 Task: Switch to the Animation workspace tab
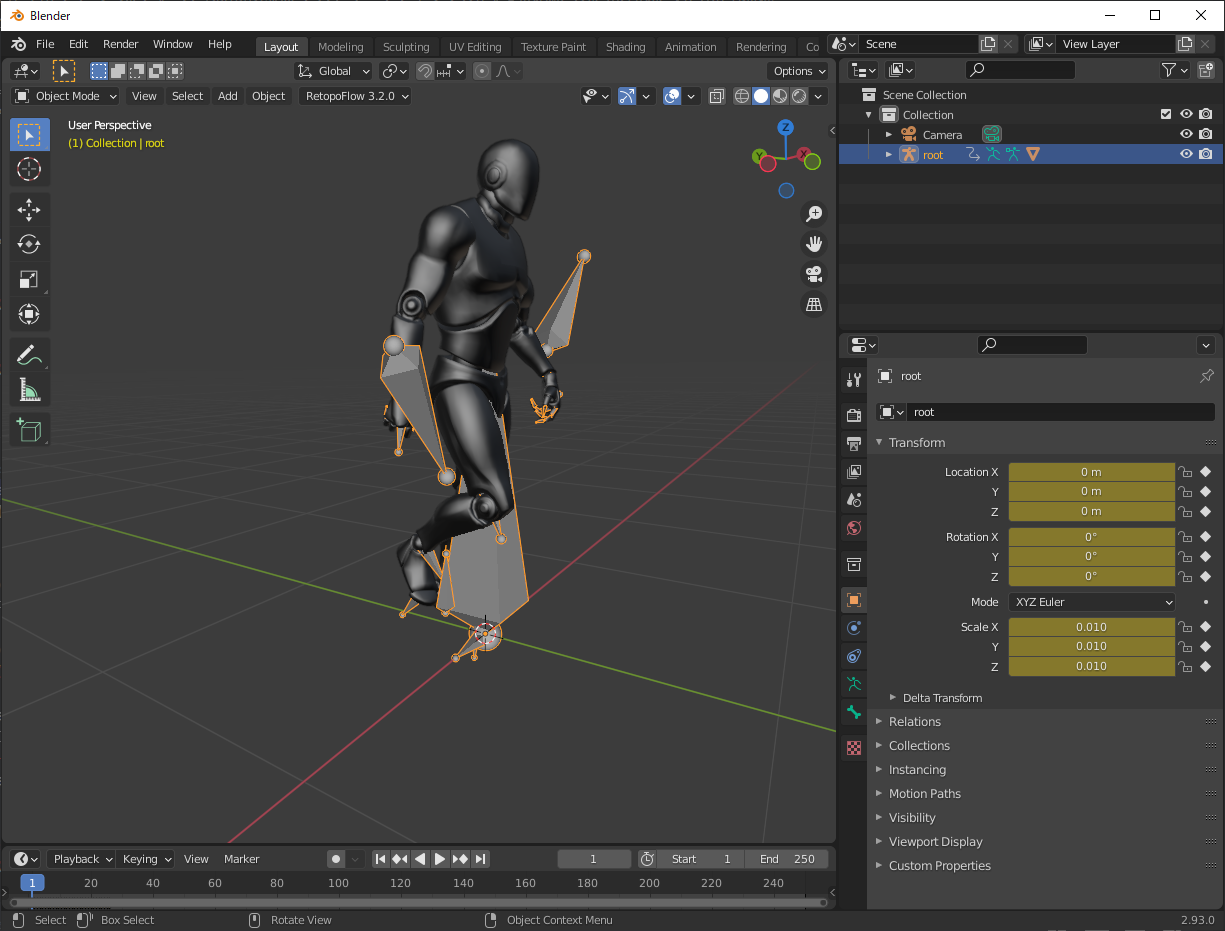pos(691,47)
